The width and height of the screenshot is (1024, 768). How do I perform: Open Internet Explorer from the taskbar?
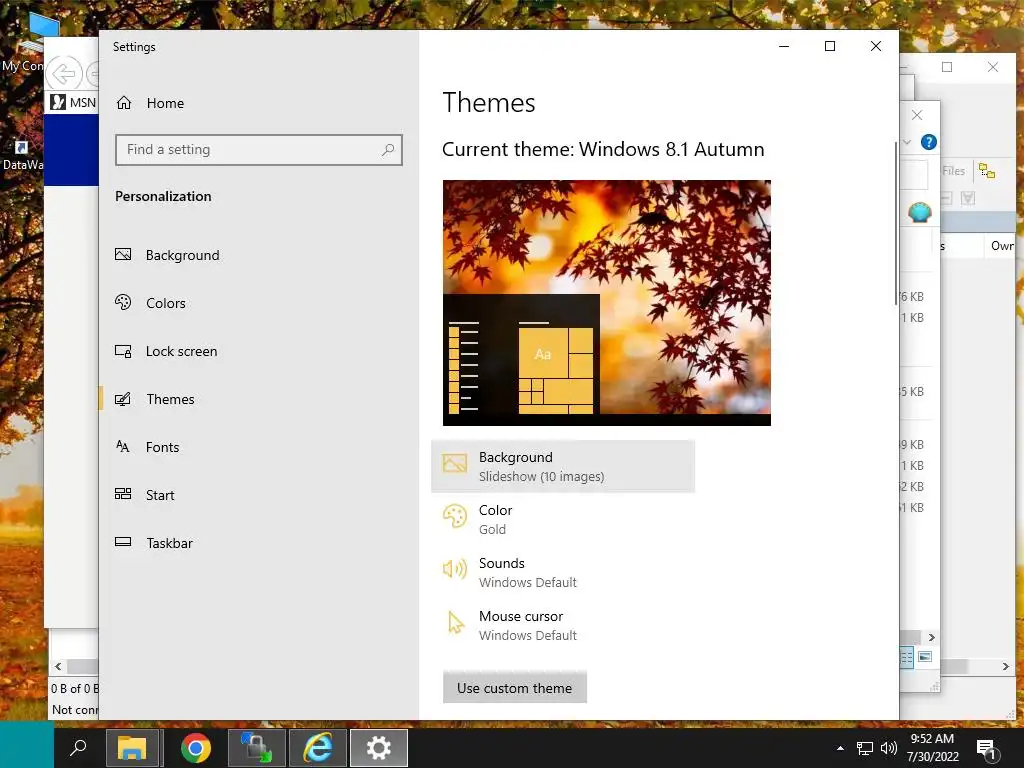point(318,748)
